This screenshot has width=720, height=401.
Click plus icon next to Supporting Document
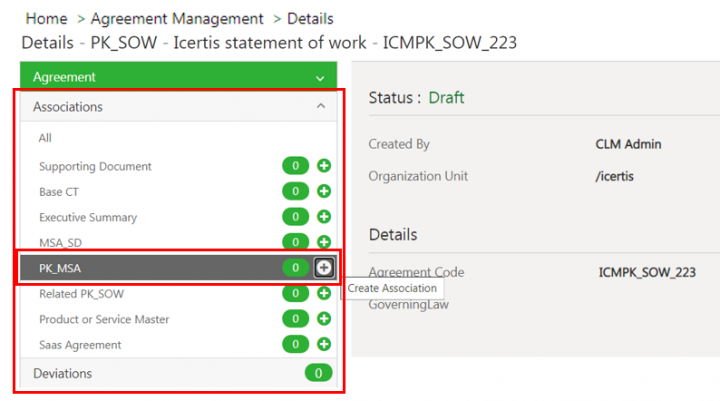(324, 166)
